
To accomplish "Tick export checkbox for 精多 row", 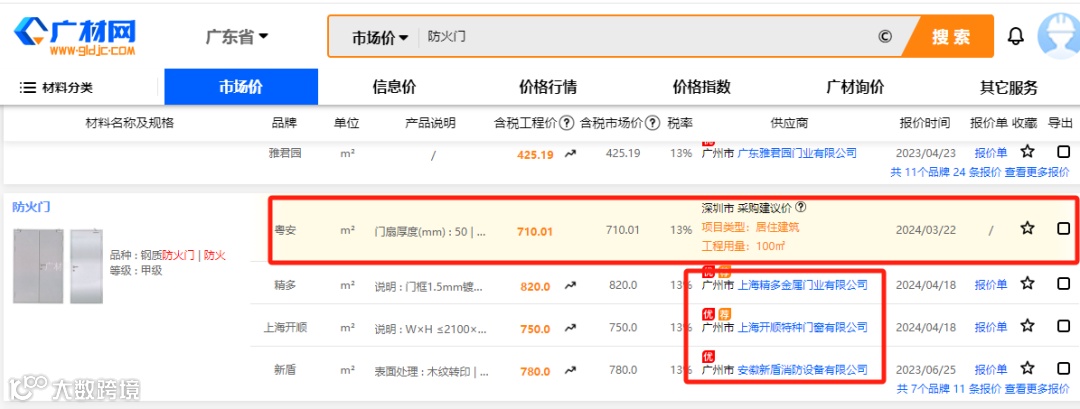I will pos(1063,283).
